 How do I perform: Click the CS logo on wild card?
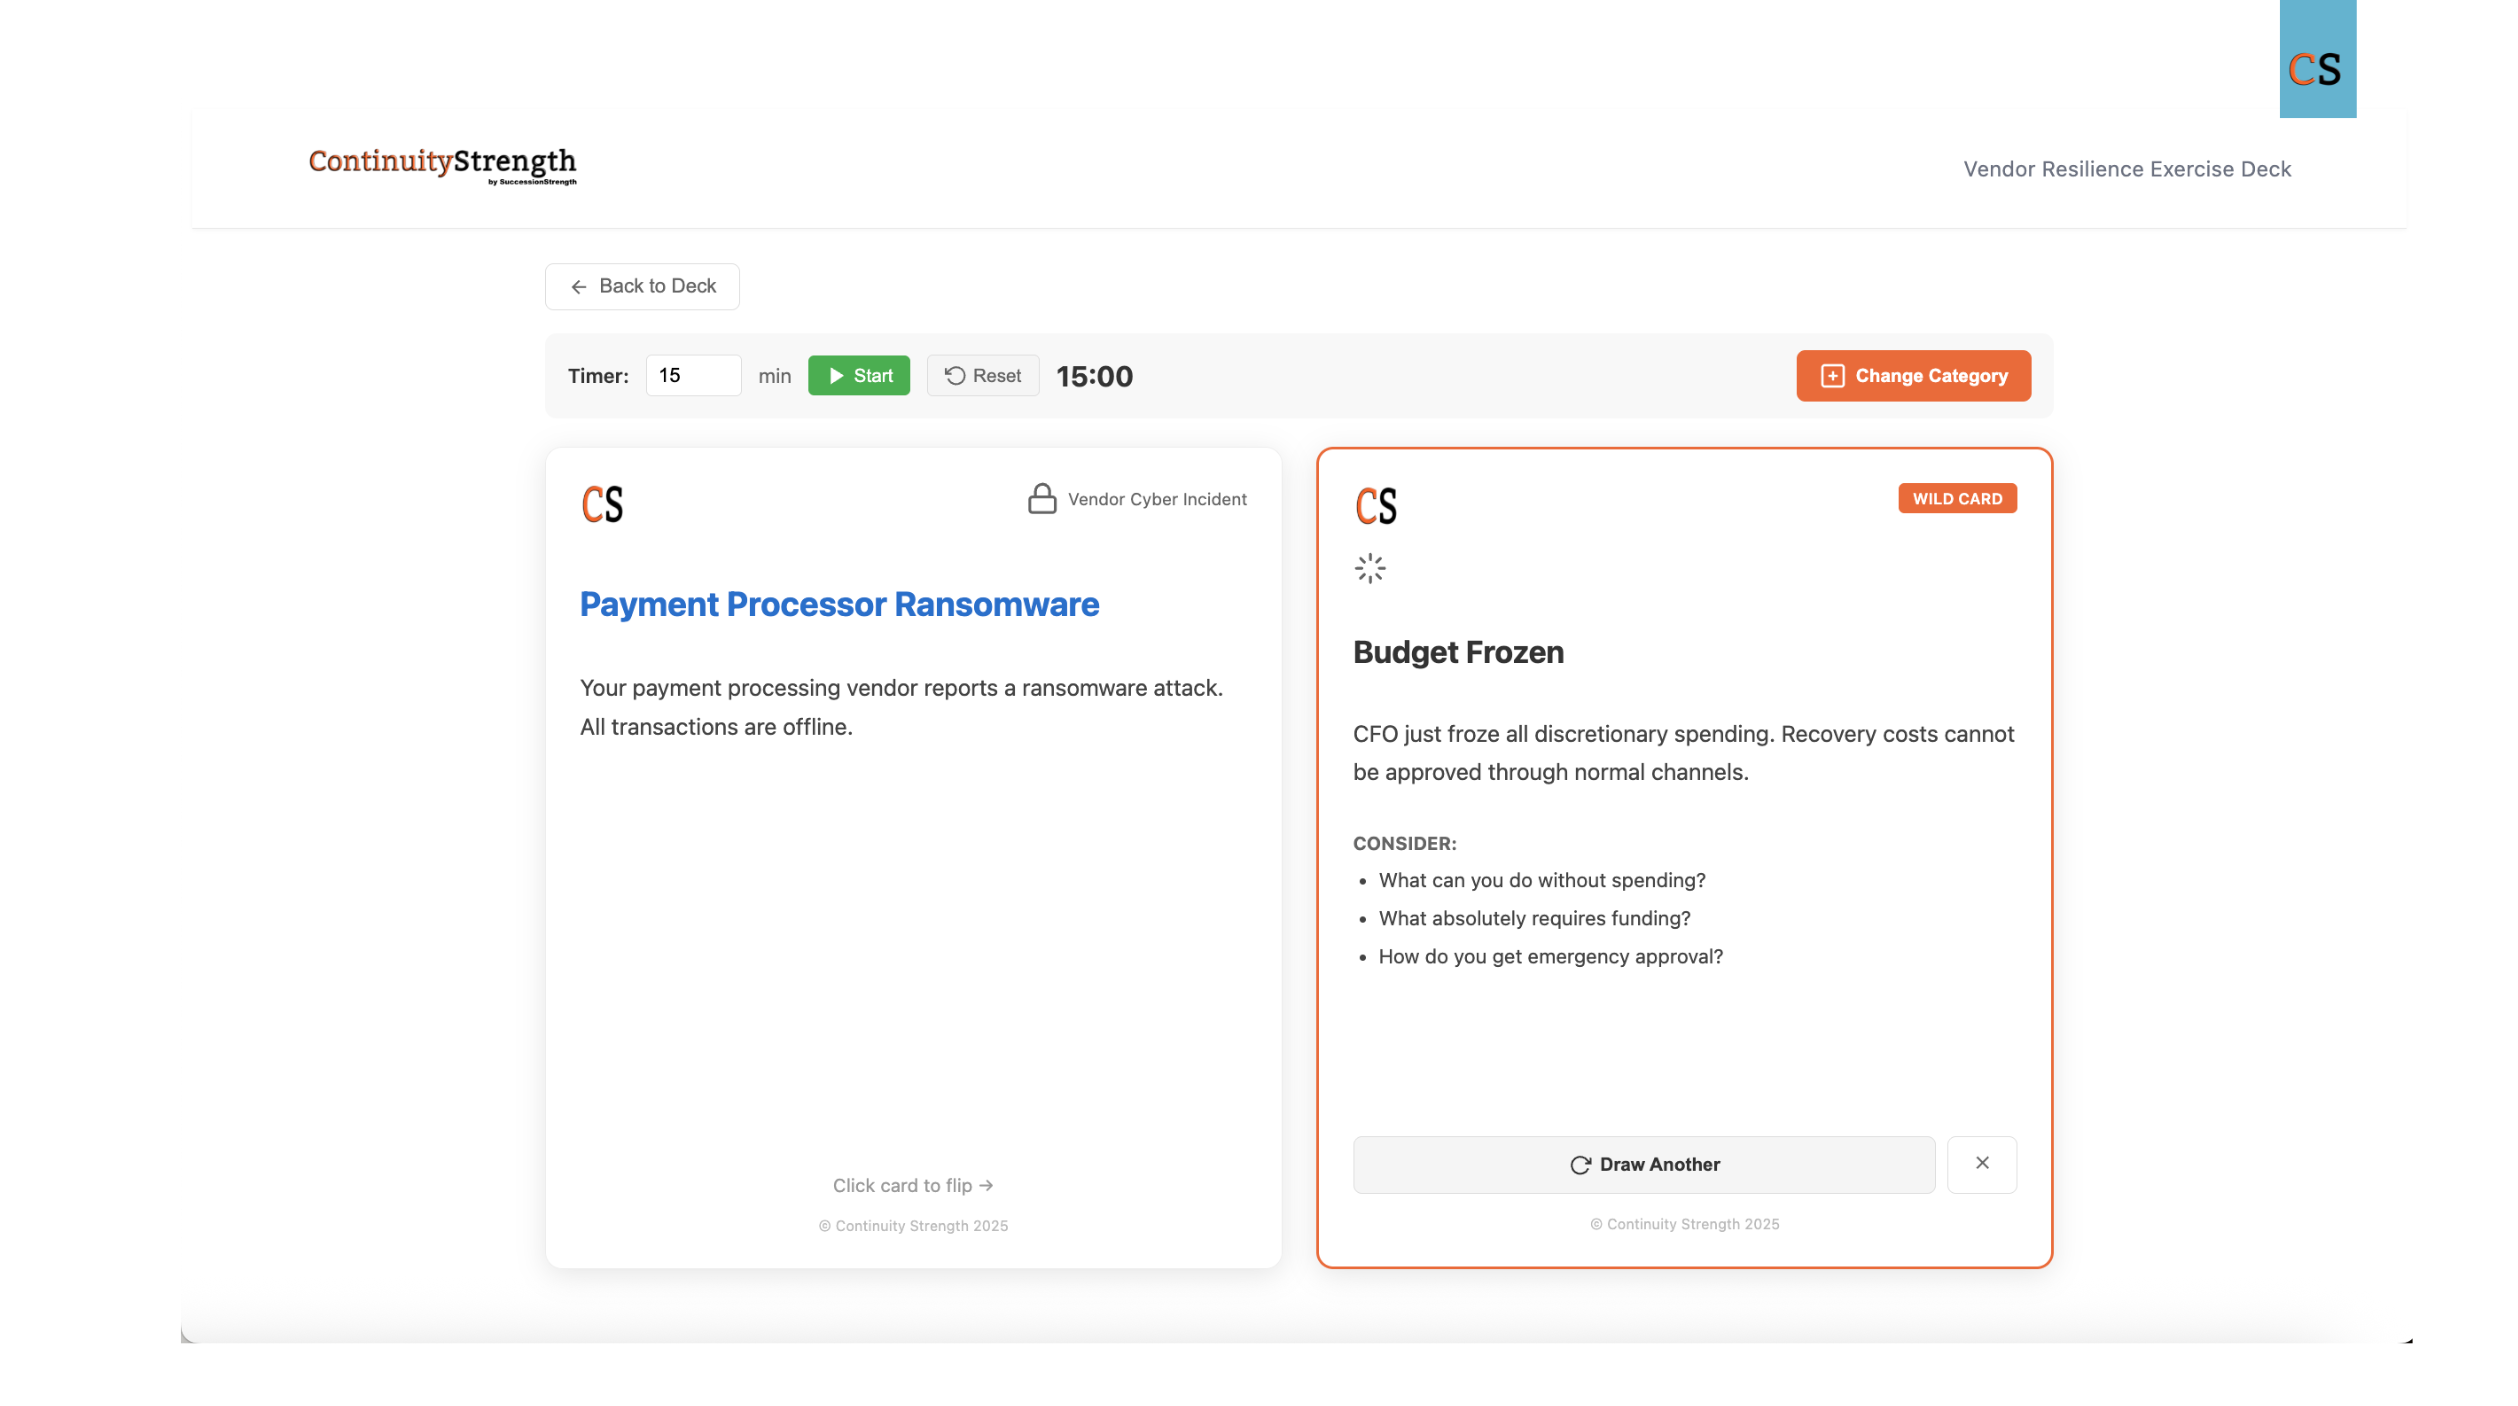[1376, 506]
